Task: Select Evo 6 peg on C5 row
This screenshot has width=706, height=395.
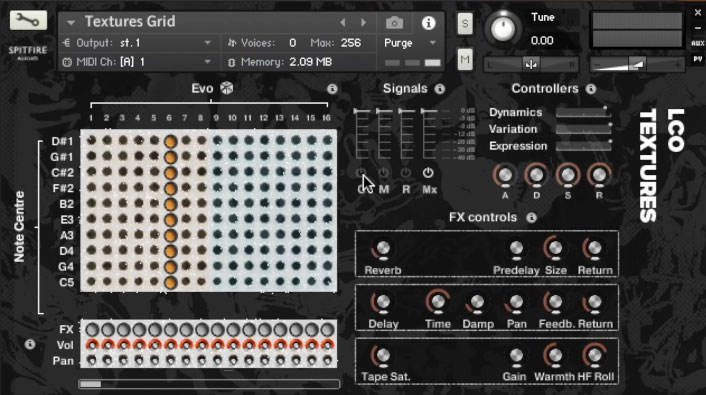Action: point(170,282)
